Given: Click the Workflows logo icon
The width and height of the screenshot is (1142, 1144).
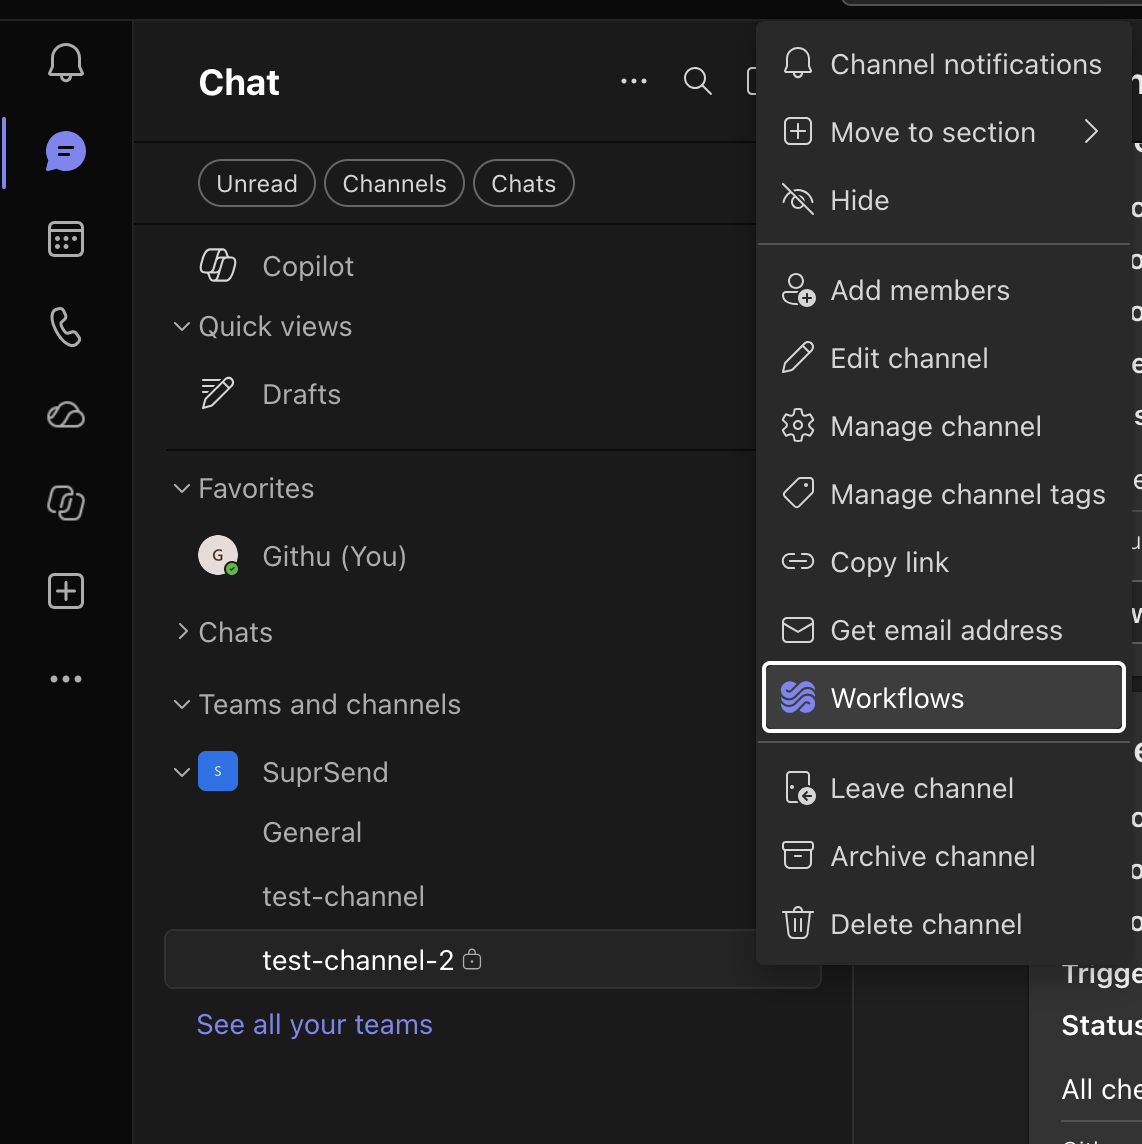Looking at the screenshot, I should 798,697.
